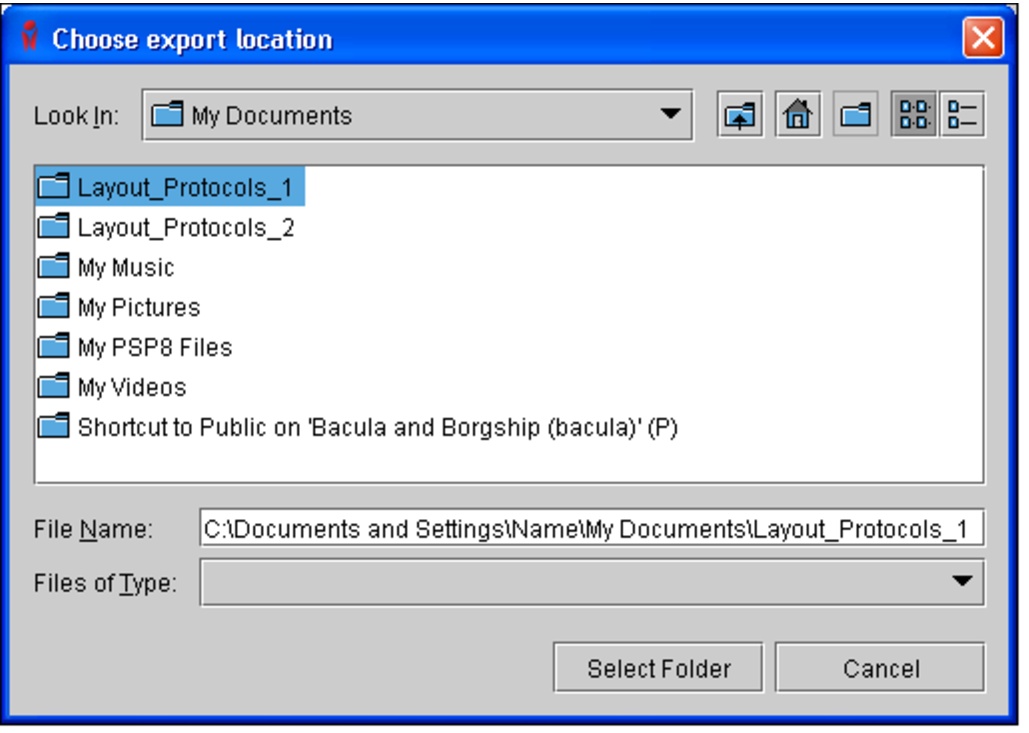
Task: Click the Up One Level icon
Action: tap(739, 116)
